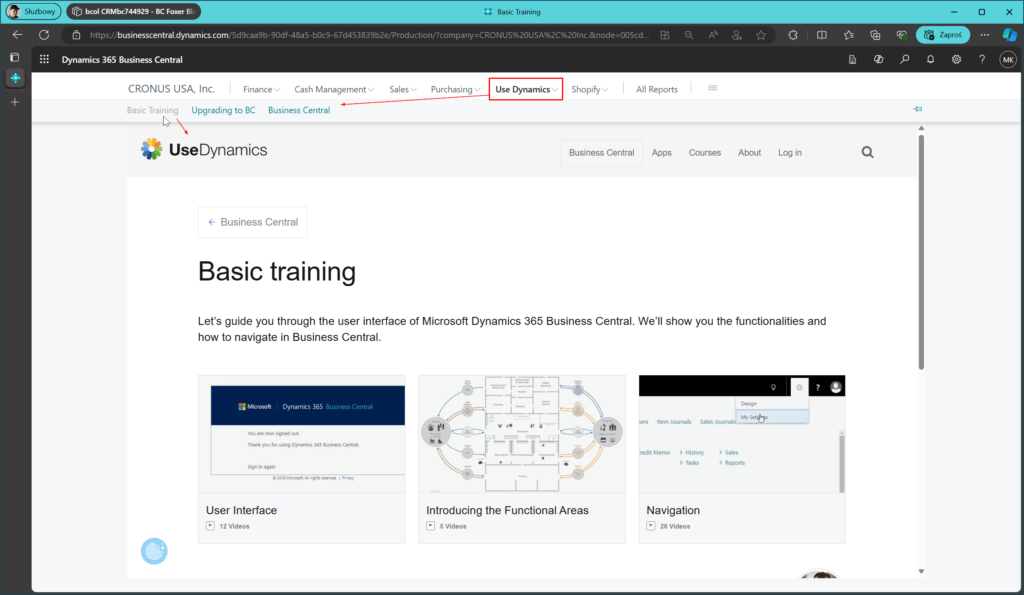Open the Business Central app launcher grid
This screenshot has height=595, width=1024.
44,60
